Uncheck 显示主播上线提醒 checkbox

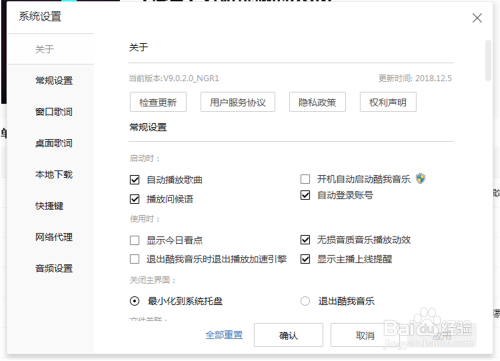click(305, 259)
